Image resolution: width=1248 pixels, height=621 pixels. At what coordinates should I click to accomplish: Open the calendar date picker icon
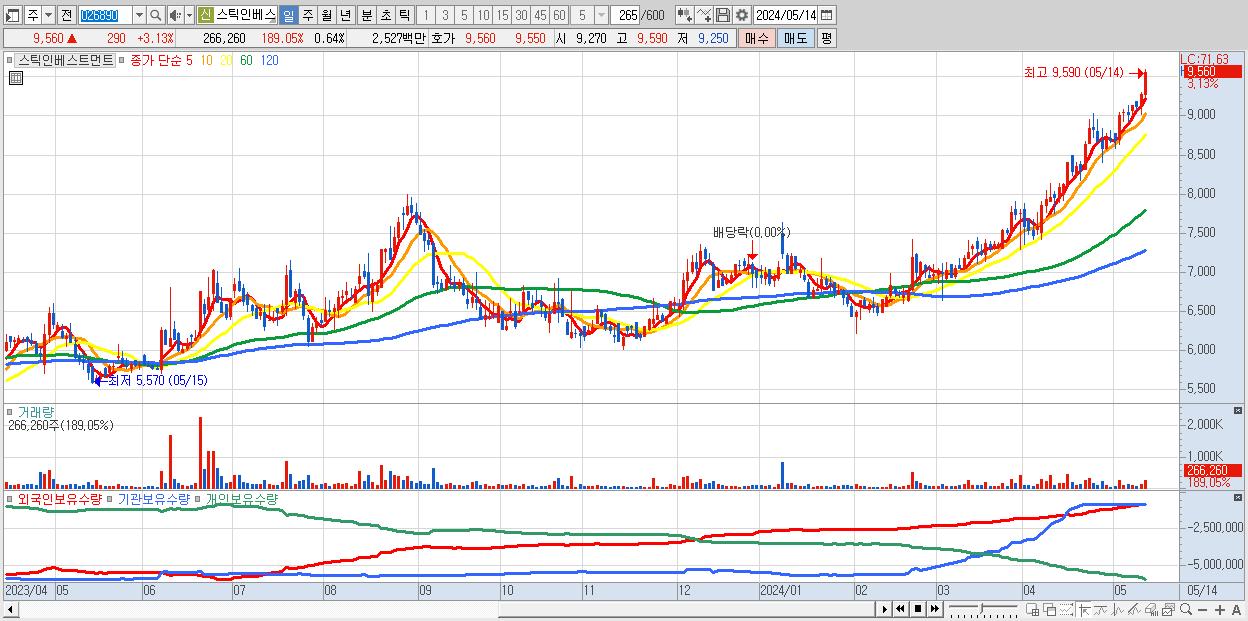(826, 15)
